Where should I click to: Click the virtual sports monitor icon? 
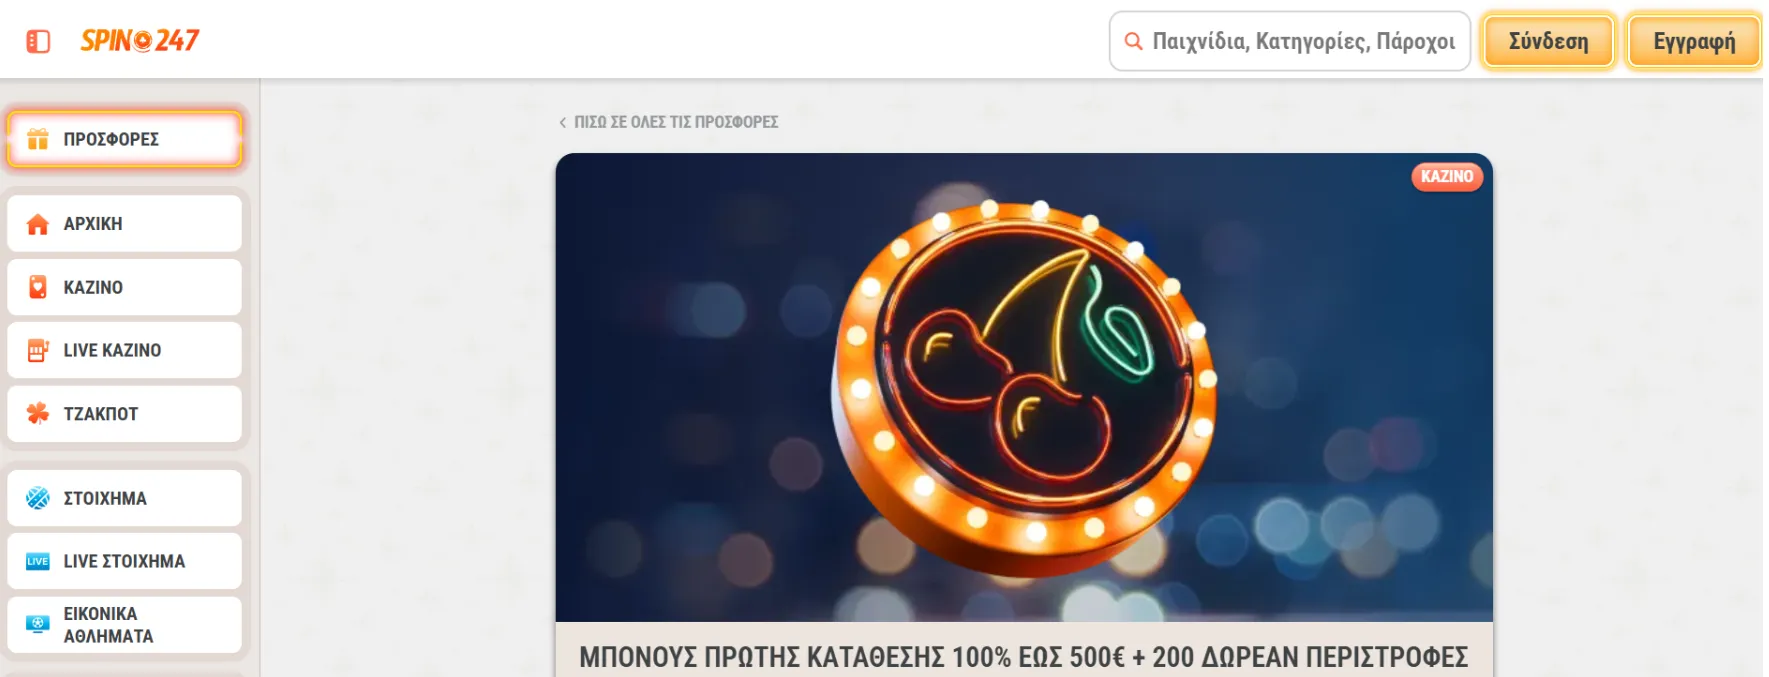coord(38,624)
